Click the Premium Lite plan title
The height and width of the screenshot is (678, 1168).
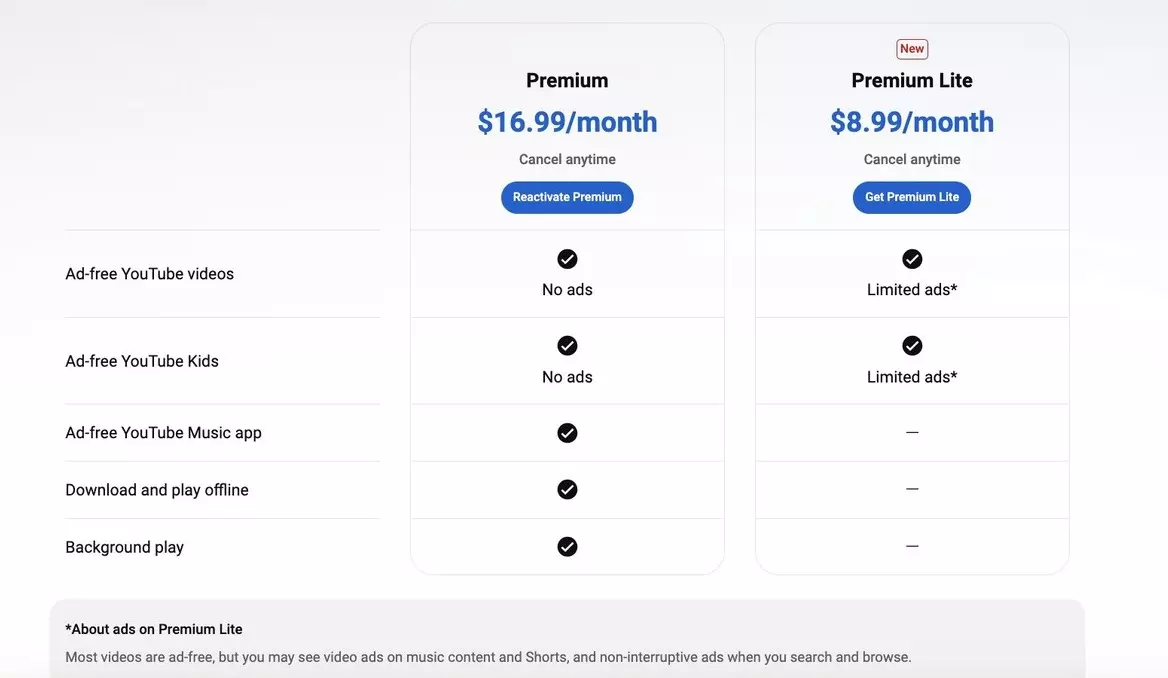[x=912, y=80]
